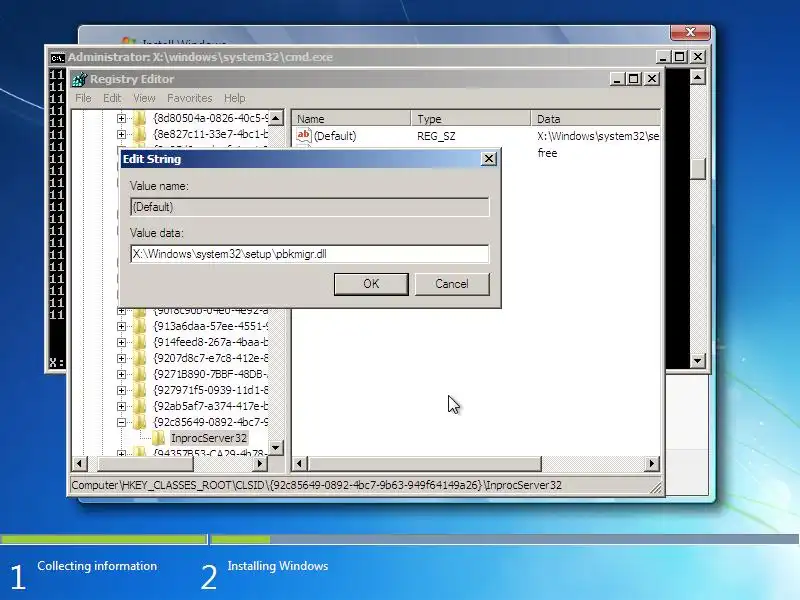The image size is (800, 600).
Task: Sort values by the Data column header
Action: click(596, 118)
